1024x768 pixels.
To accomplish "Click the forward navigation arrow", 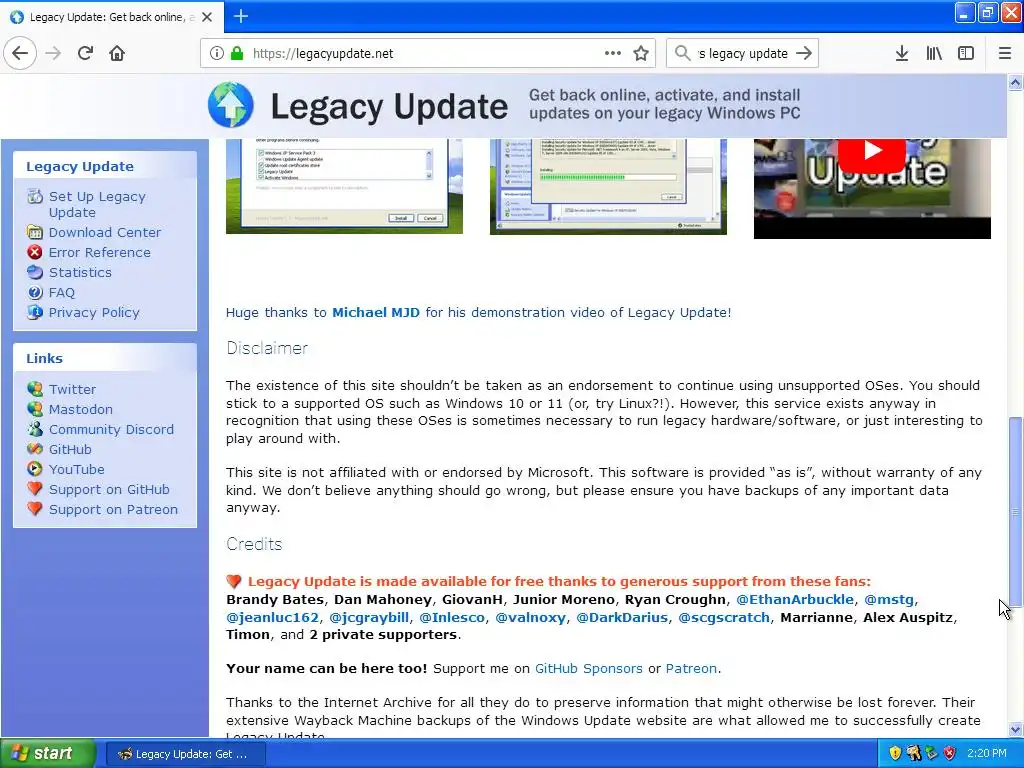I will point(54,53).
